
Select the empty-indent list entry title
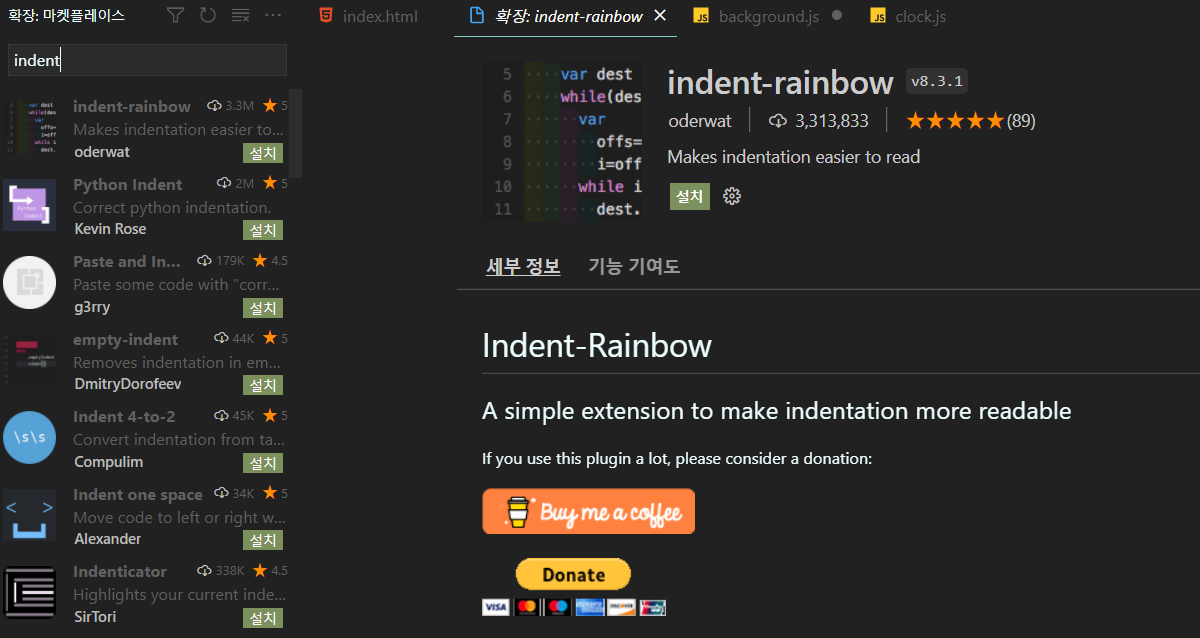[126, 339]
